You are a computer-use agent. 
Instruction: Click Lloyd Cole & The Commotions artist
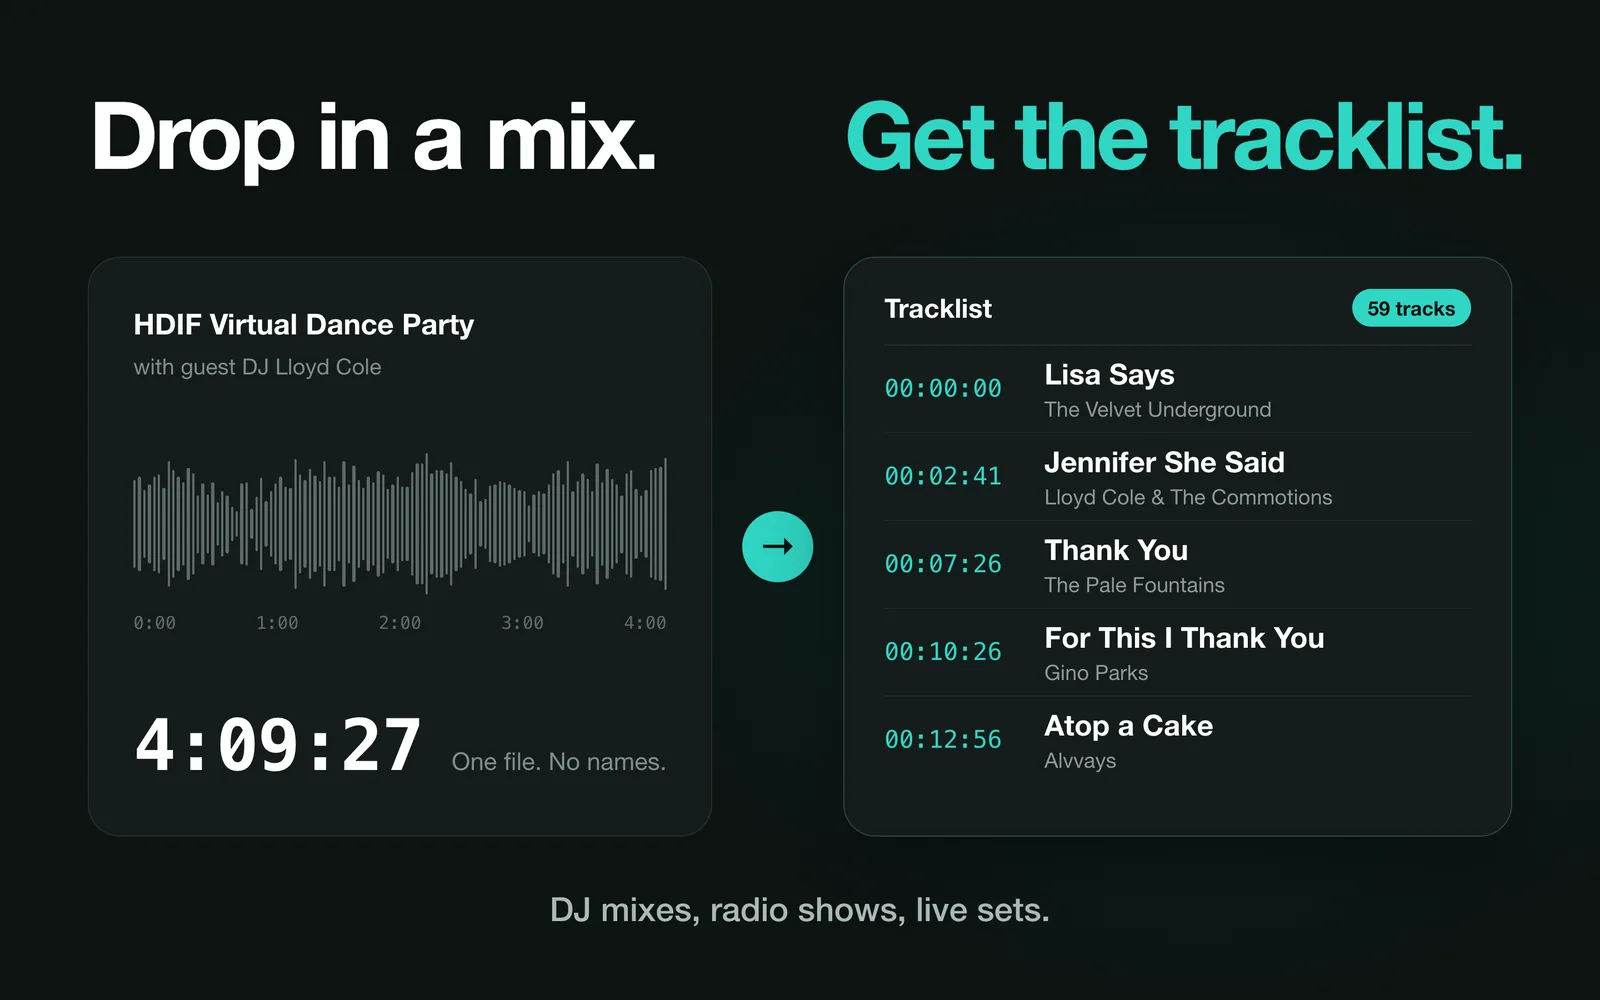click(x=1188, y=498)
